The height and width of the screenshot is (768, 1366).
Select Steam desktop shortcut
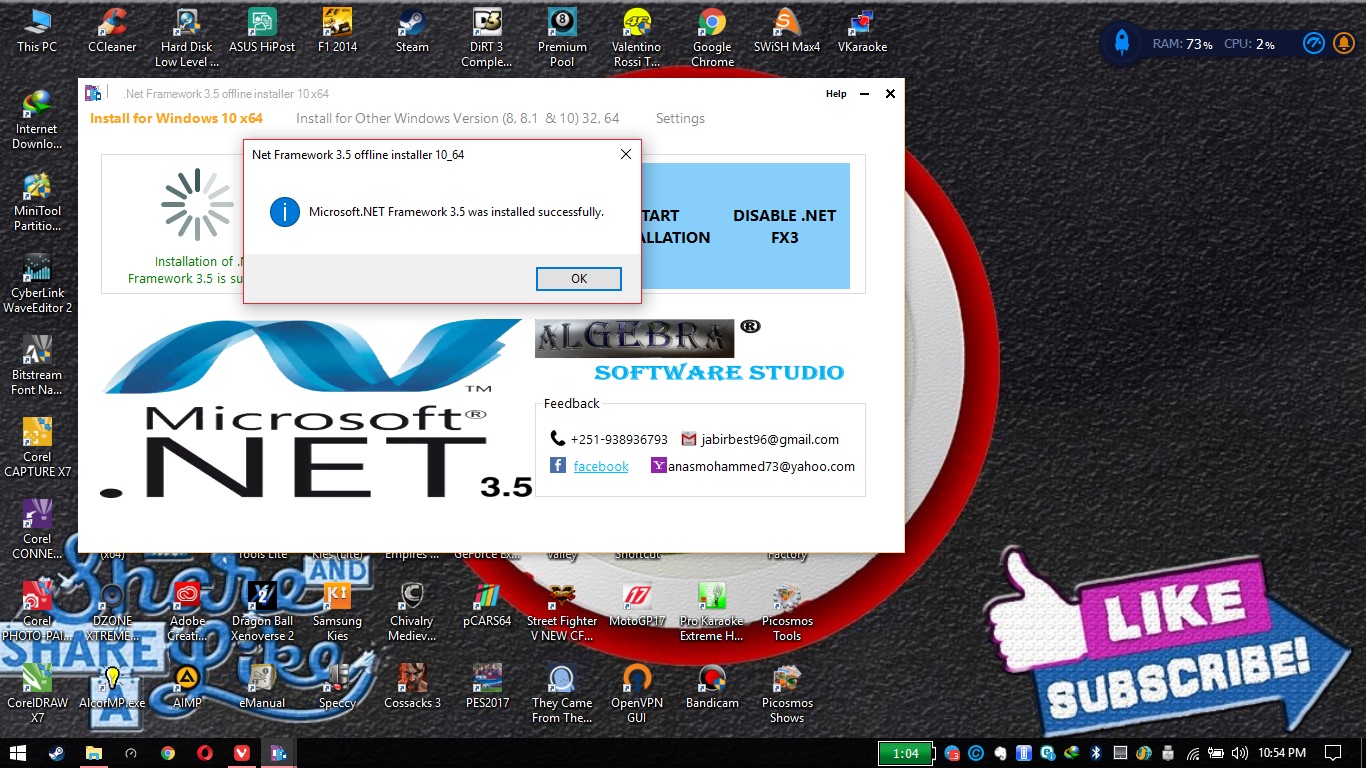click(412, 31)
